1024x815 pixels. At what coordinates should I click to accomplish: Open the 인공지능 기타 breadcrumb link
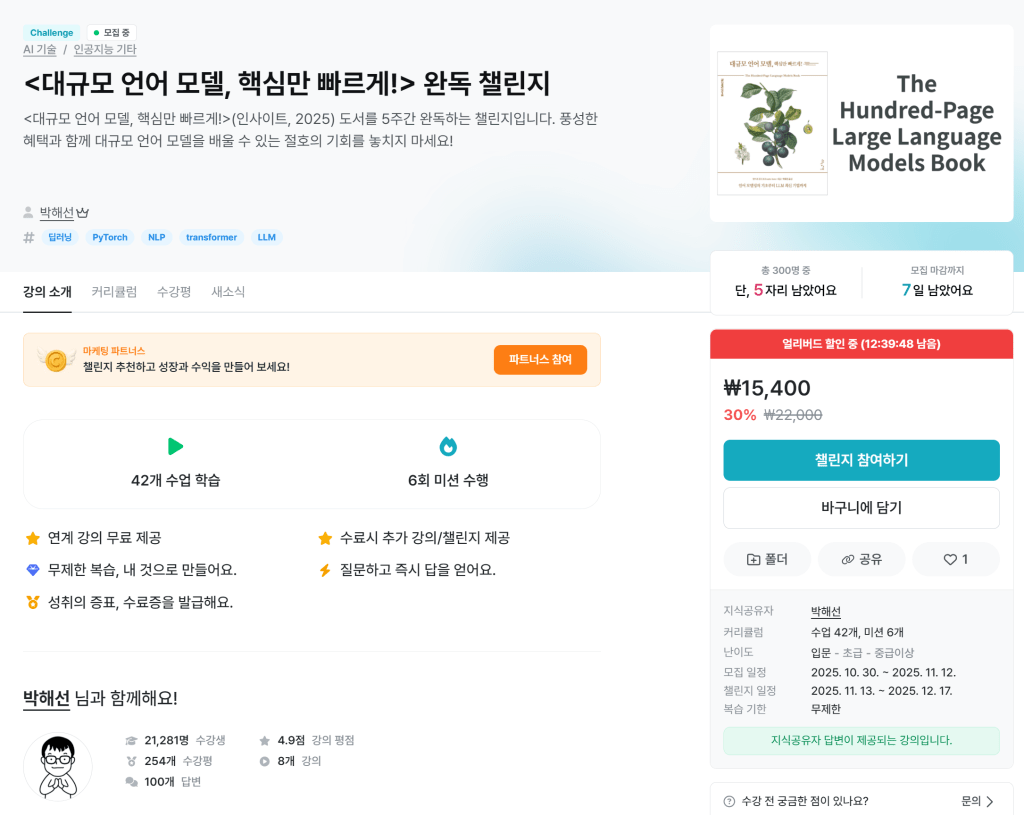point(105,50)
